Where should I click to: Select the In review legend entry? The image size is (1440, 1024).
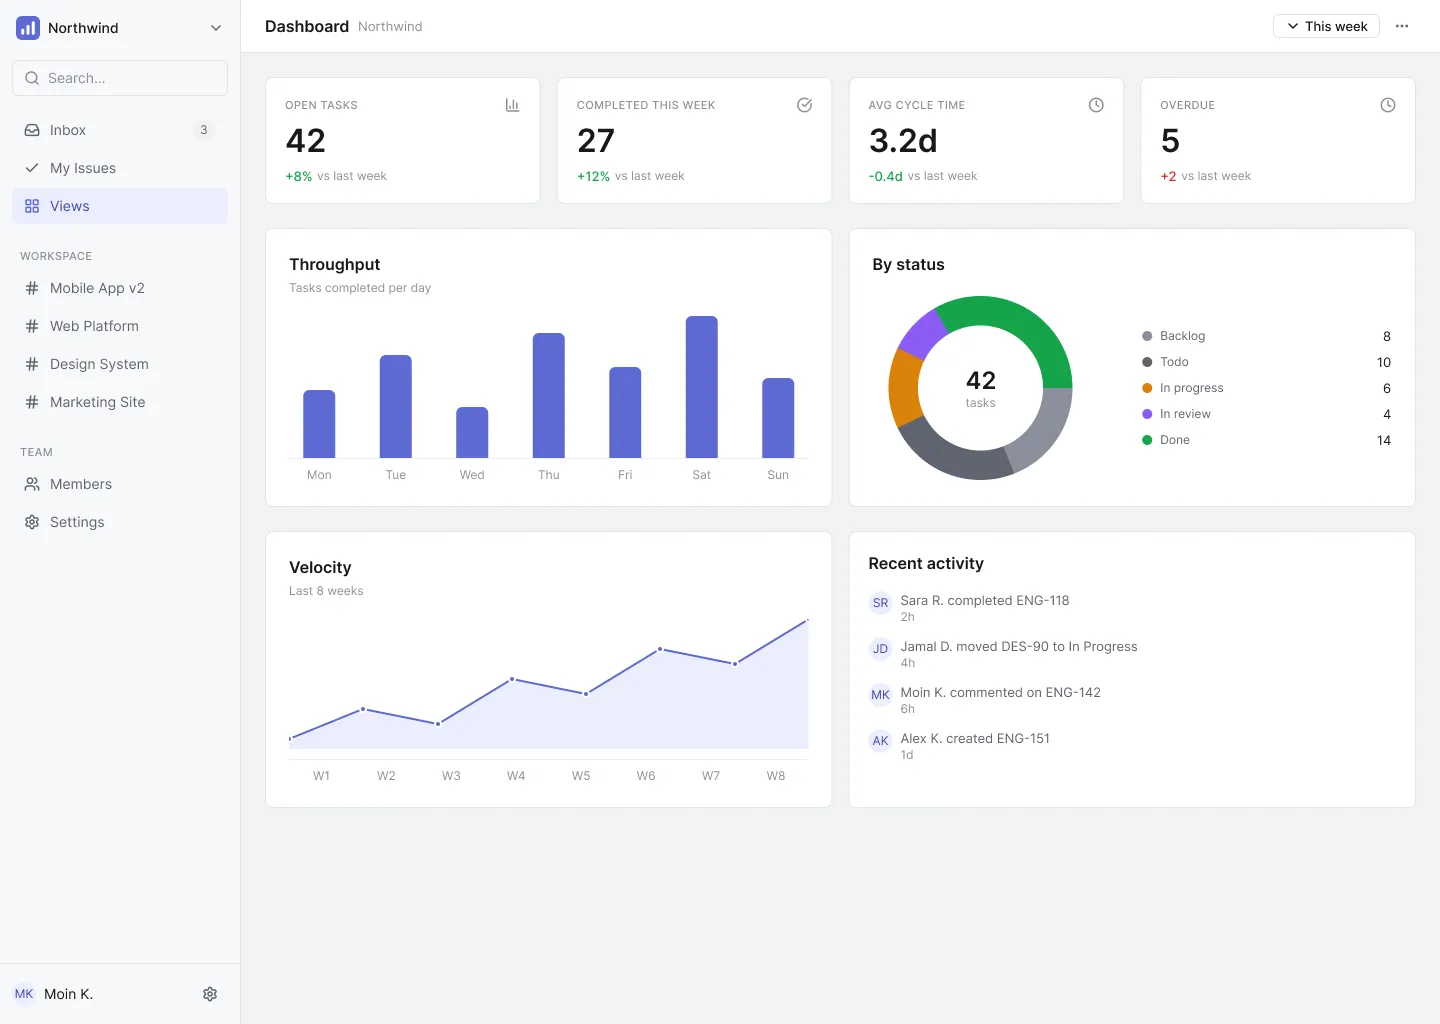pyautogui.click(x=1266, y=414)
